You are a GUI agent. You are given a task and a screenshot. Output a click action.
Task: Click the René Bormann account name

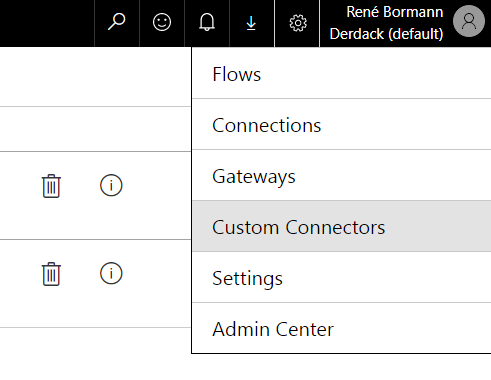pos(395,12)
